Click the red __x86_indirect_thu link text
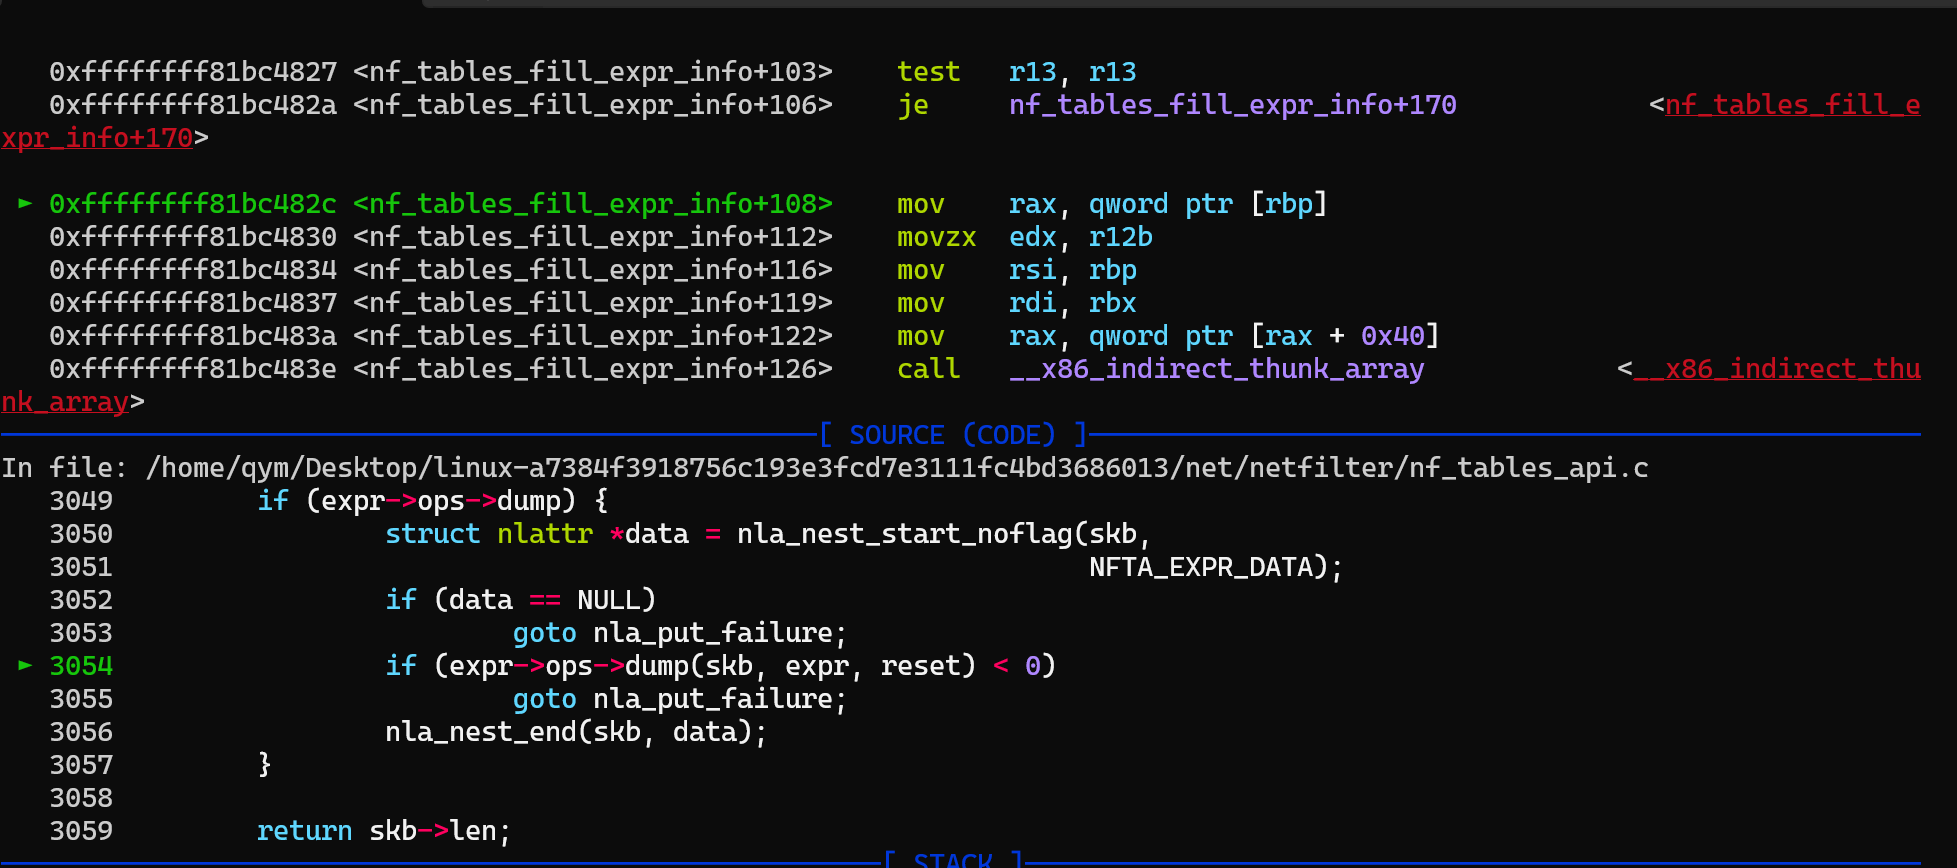This screenshot has width=1957, height=868. coord(1776,369)
